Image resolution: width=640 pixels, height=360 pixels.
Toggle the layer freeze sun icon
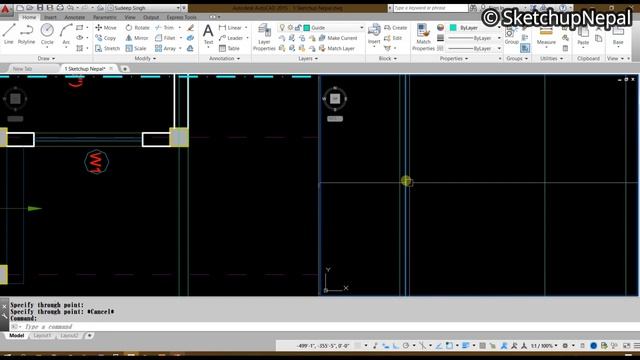point(290,27)
